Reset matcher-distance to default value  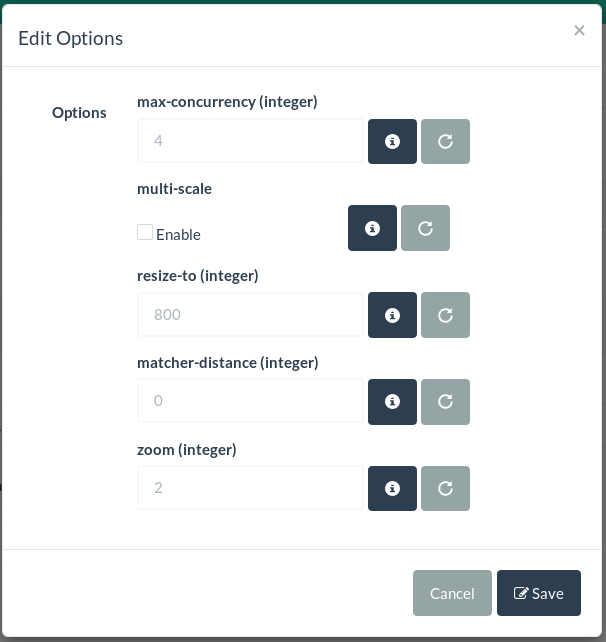(x=445, y=401)
